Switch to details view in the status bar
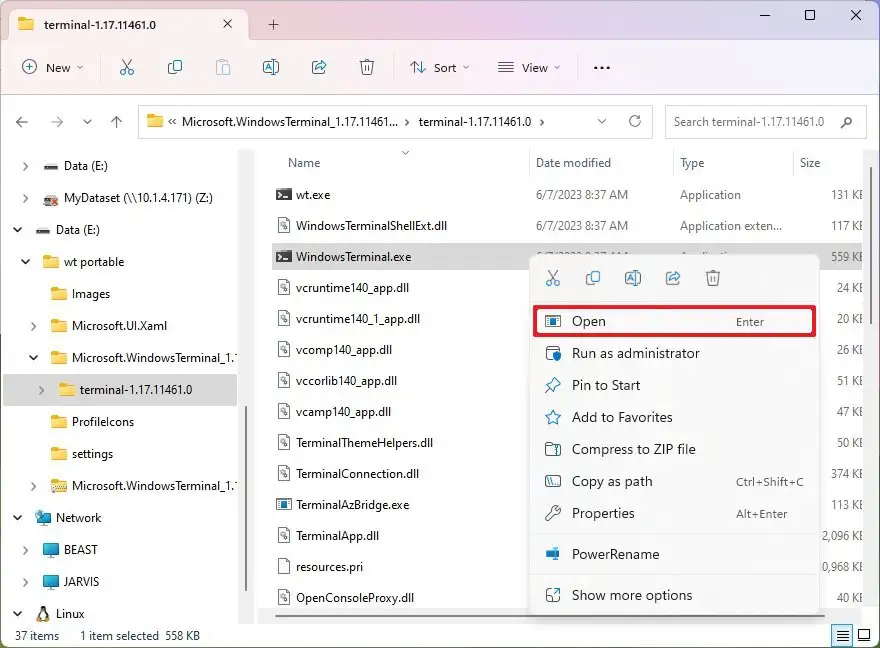This screenshot has width=880, height=648. click(x=842, y=635)
